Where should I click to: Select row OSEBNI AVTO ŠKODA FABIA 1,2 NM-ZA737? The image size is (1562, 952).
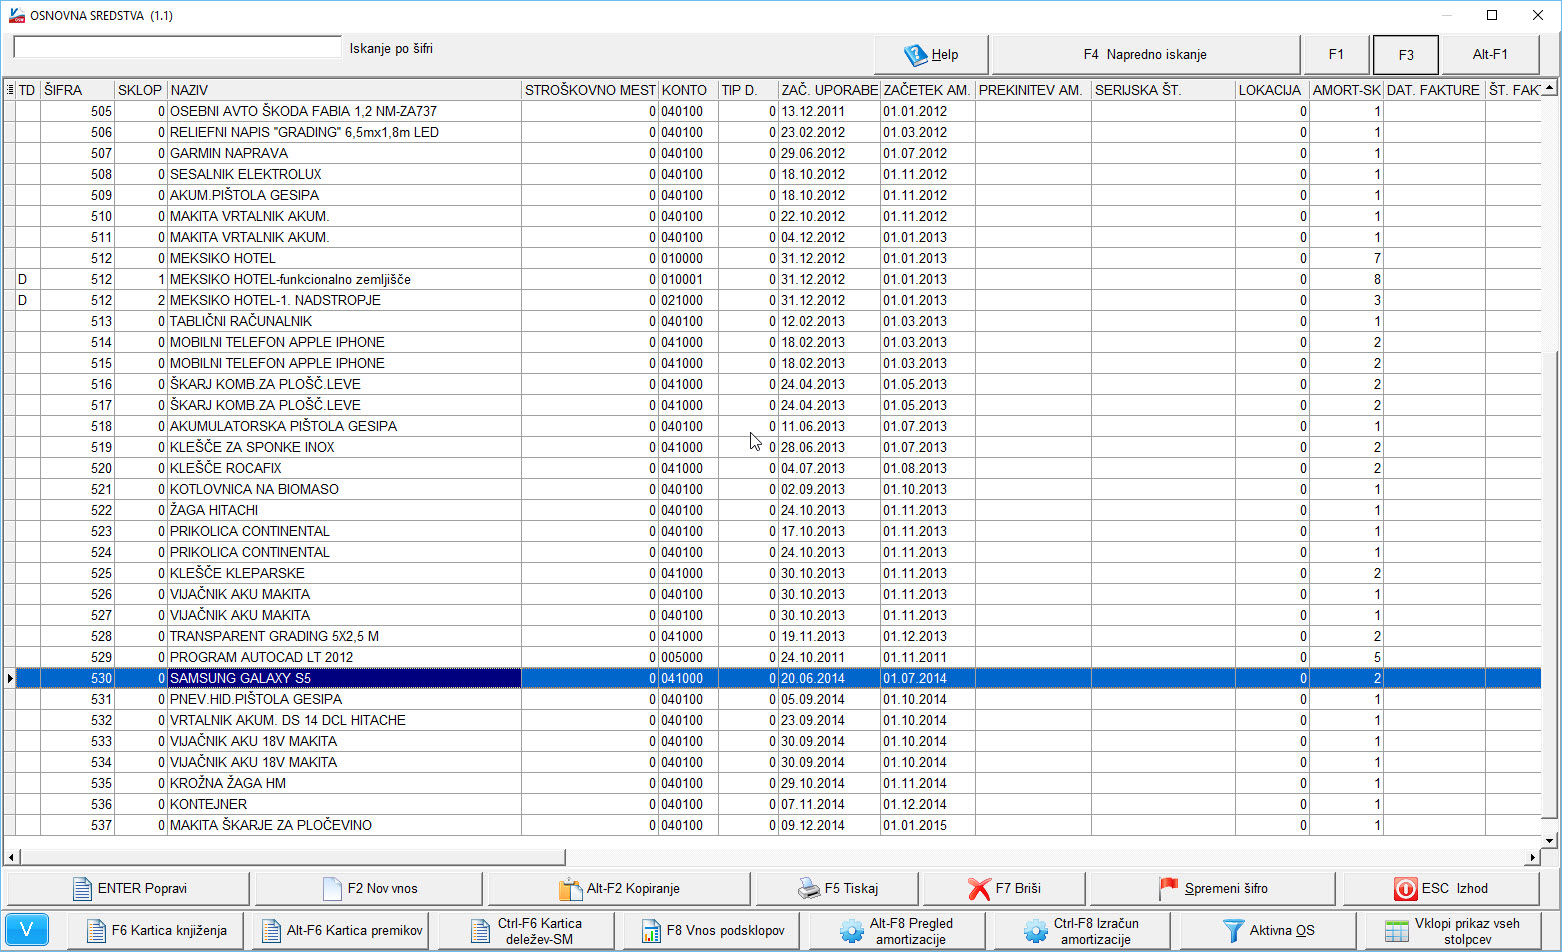pyautogui.click(x=772, y=111)
